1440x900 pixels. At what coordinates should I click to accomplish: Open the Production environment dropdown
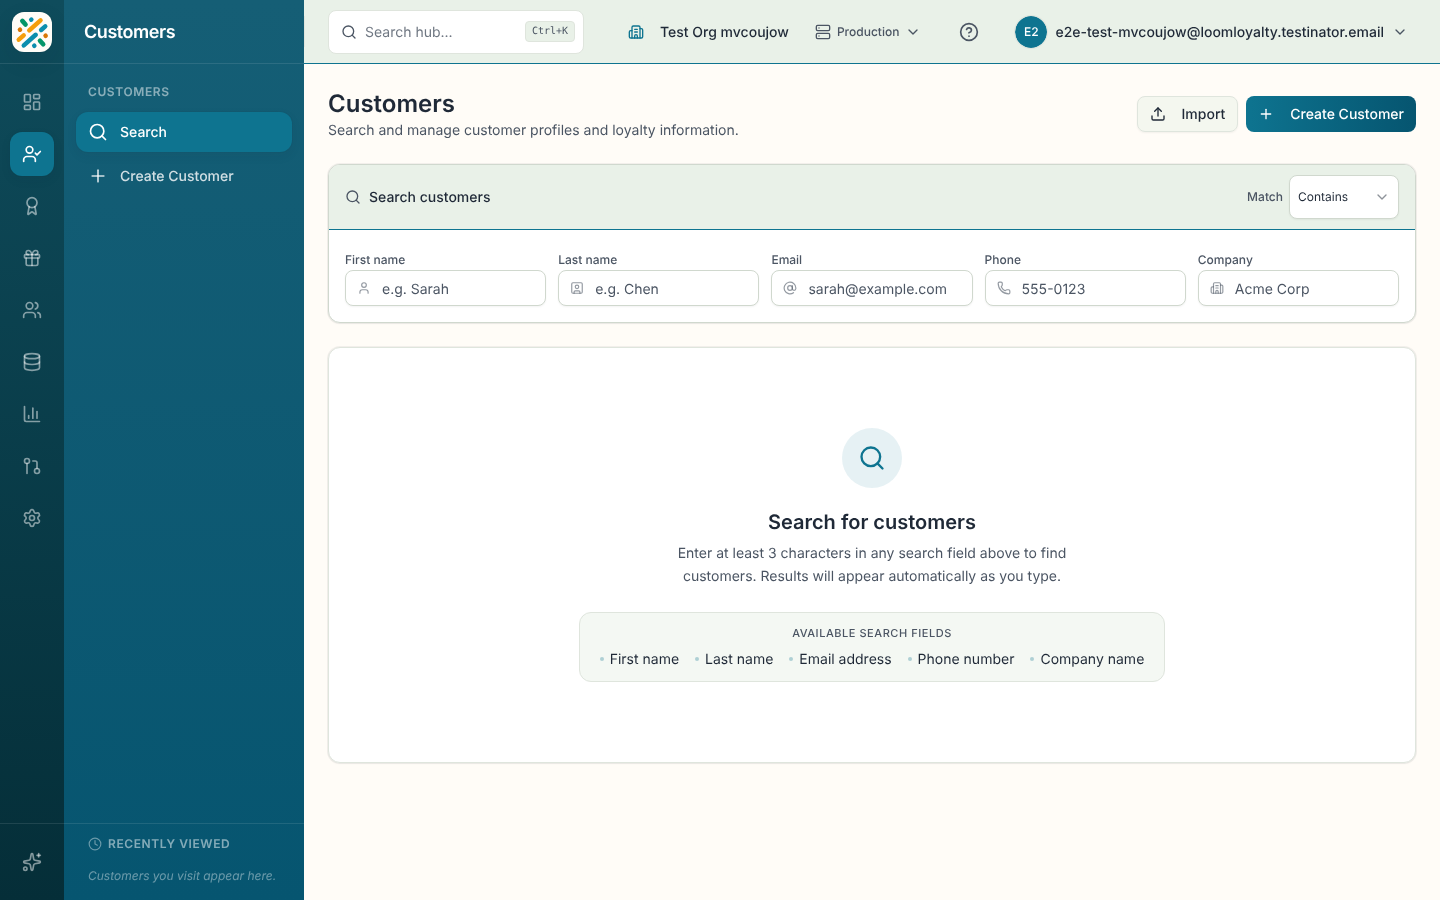pyautogui.click(x=867, y=32)
